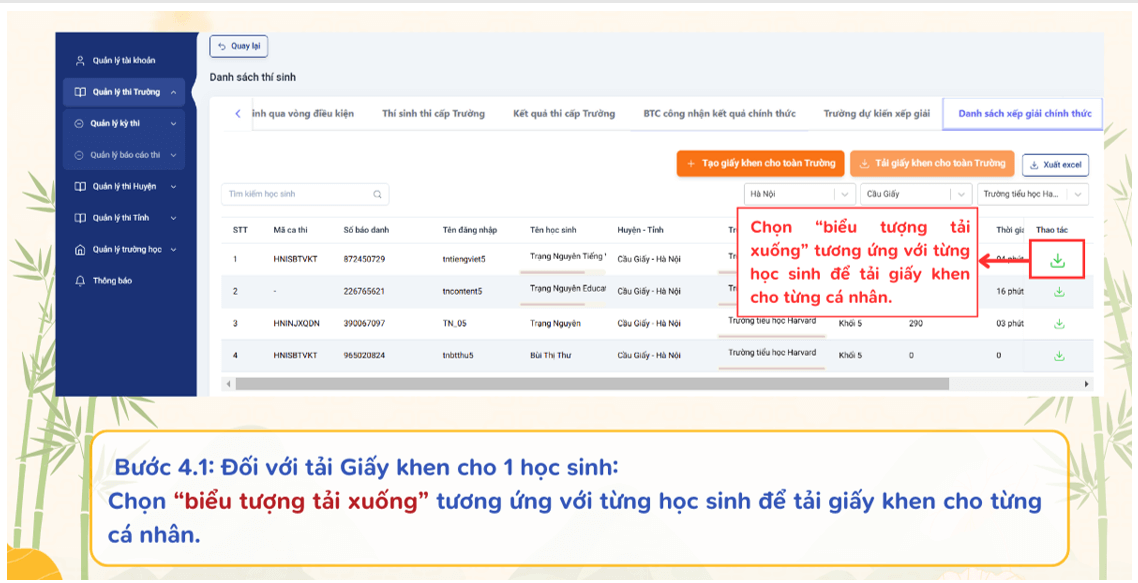
Task: Click the search magnifier in student search box
Action: click(x=377, y=194)
